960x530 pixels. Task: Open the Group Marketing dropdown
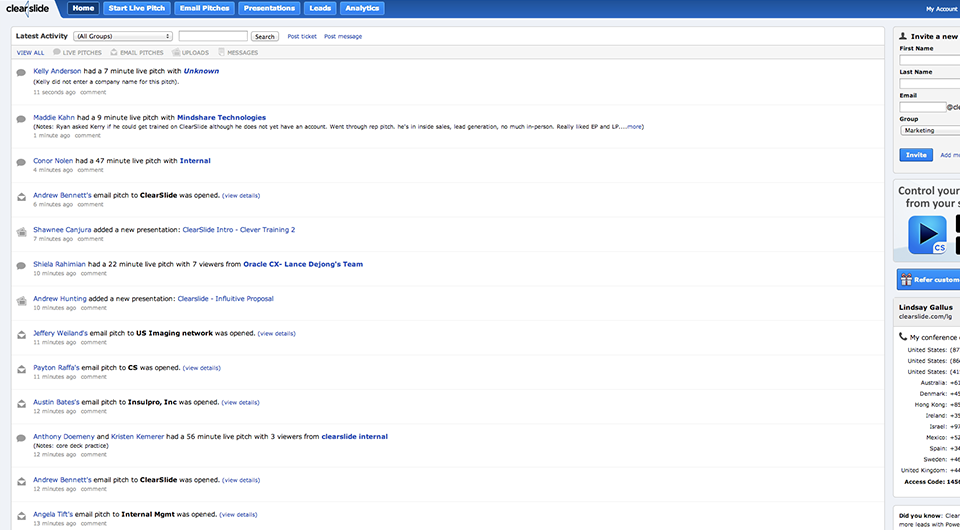pyautogui.click(x=930, y=130)
